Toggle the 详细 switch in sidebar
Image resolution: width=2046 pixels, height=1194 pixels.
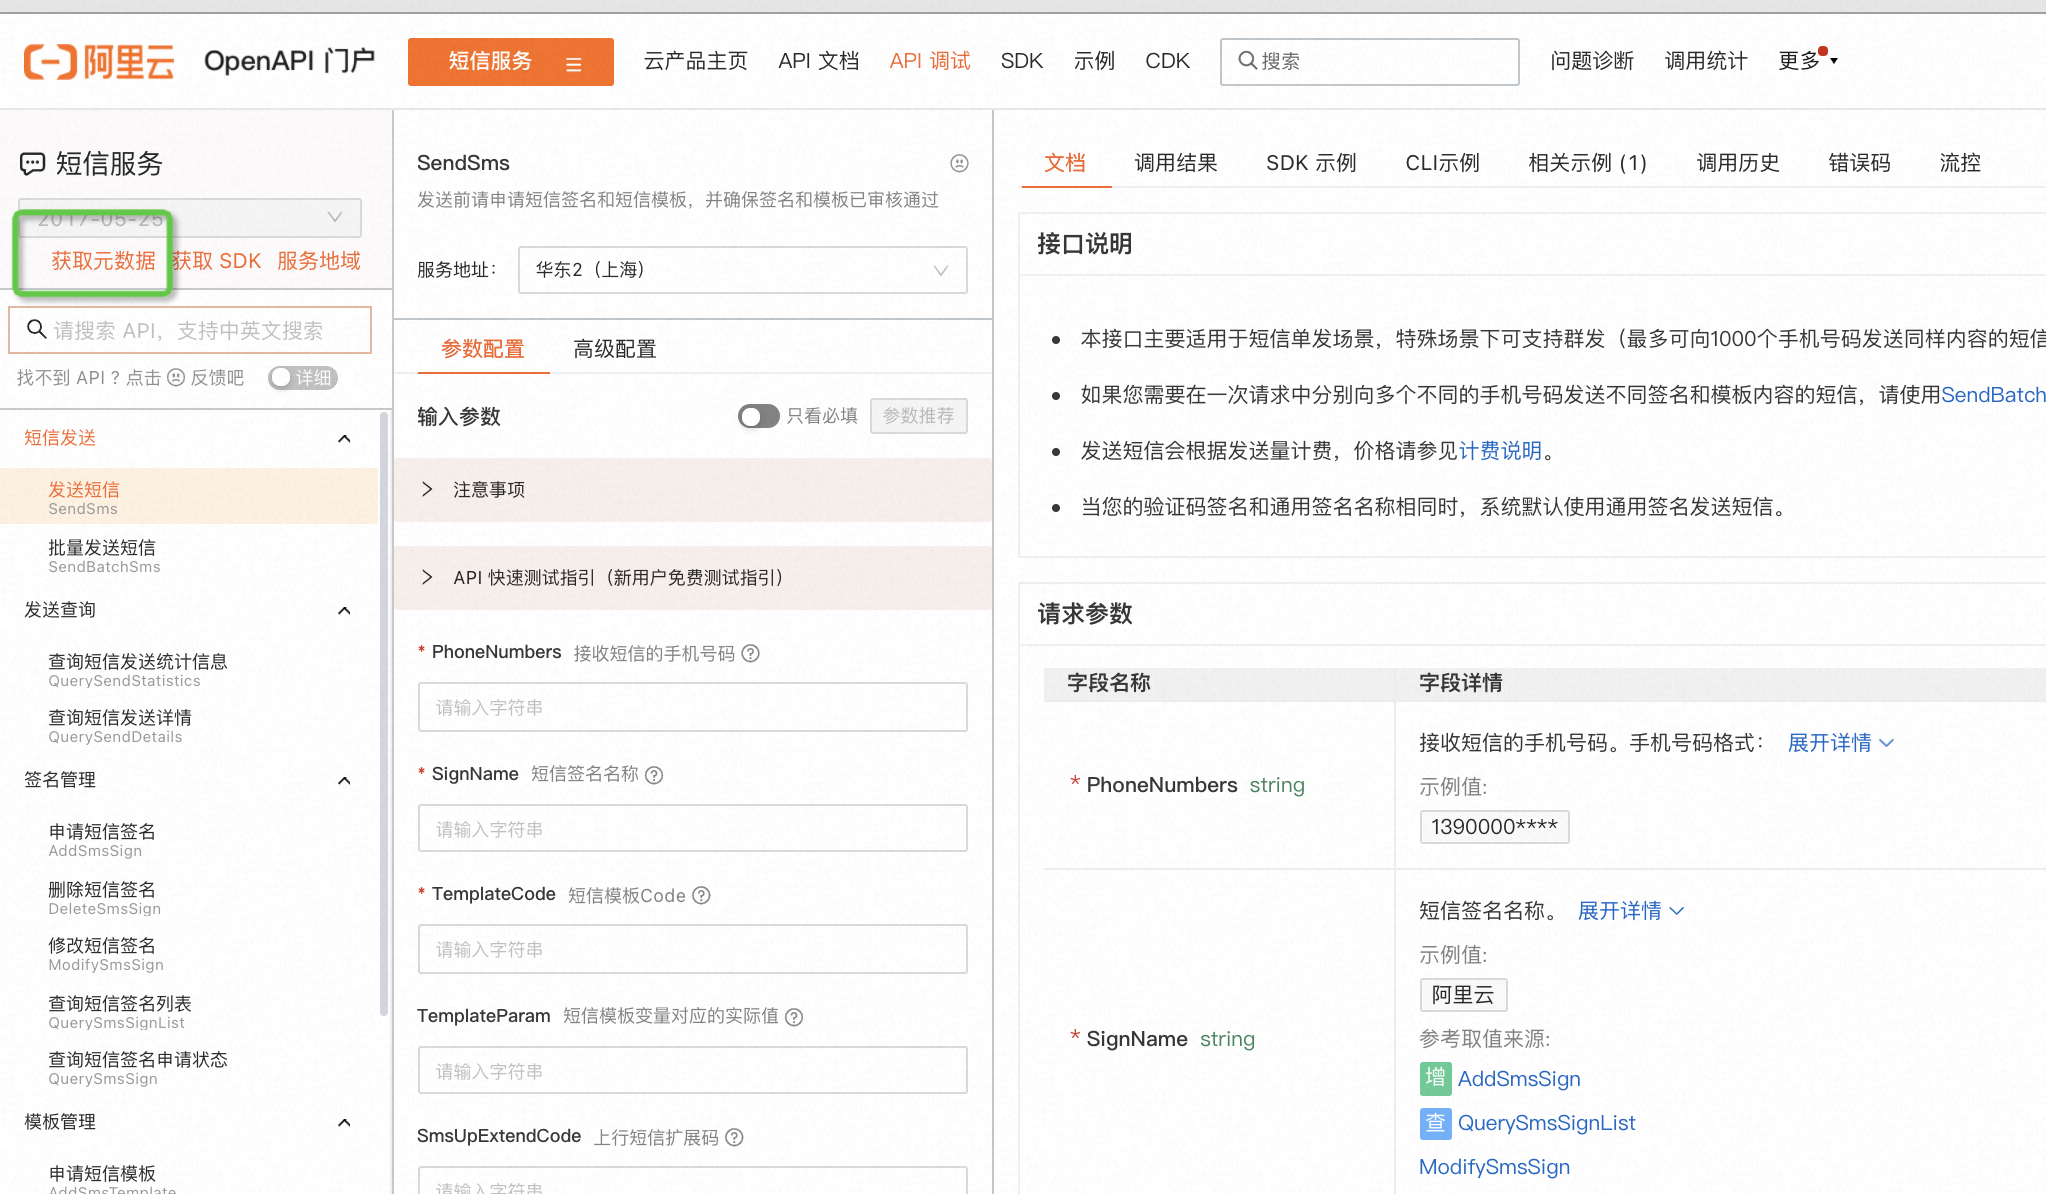[x=303, y=377]
